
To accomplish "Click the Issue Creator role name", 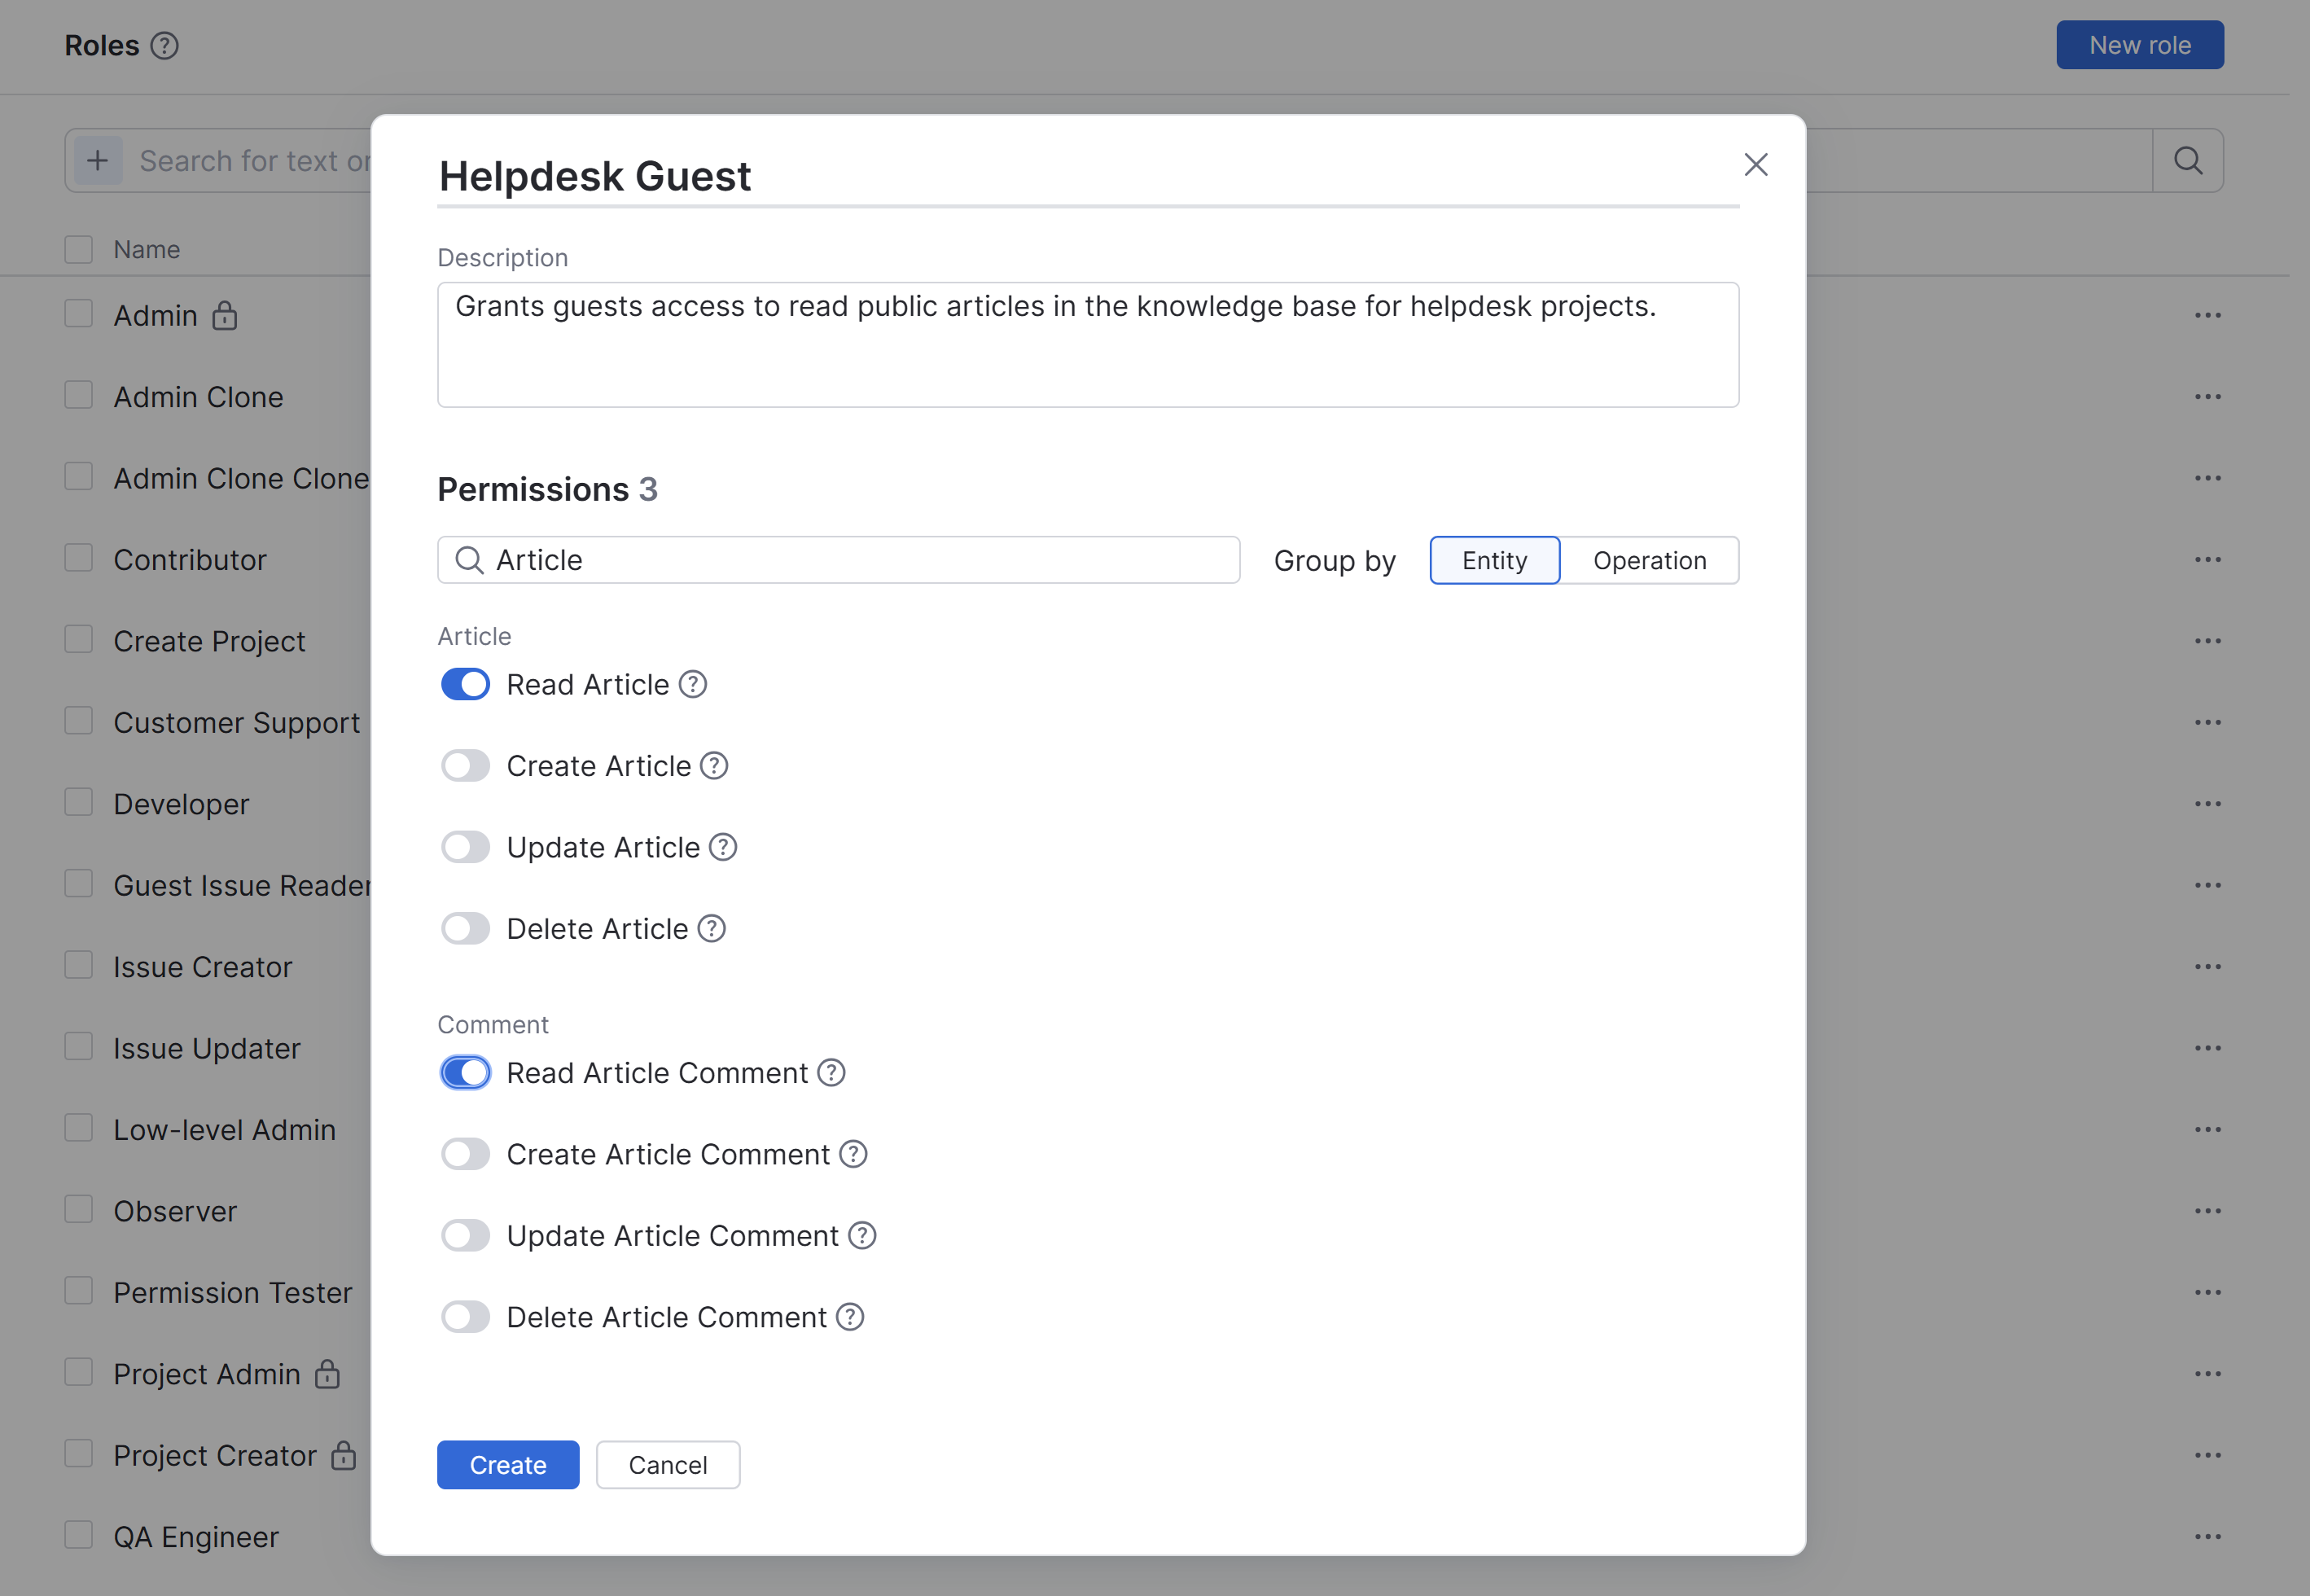I will pyautogui.click(x=203, y=967).
